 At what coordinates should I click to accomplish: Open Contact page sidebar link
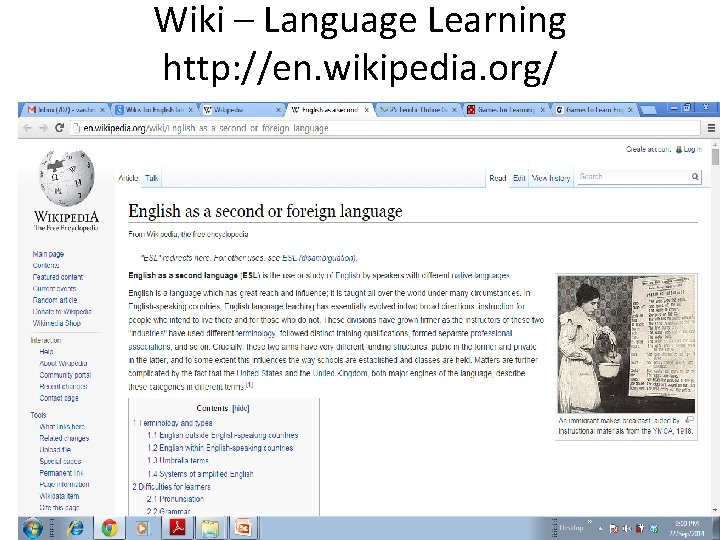coord(59,398)
